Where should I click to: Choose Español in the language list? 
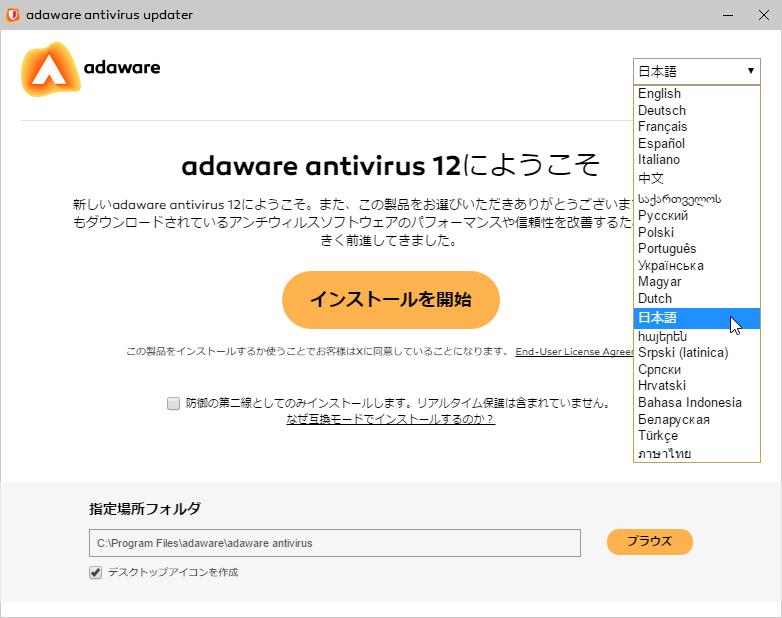click(696, 143)
